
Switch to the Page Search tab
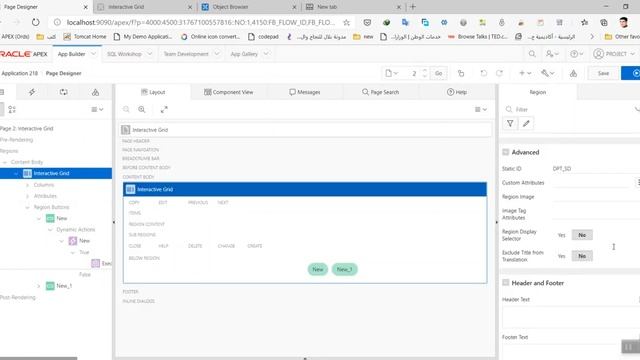pos(380,92)
